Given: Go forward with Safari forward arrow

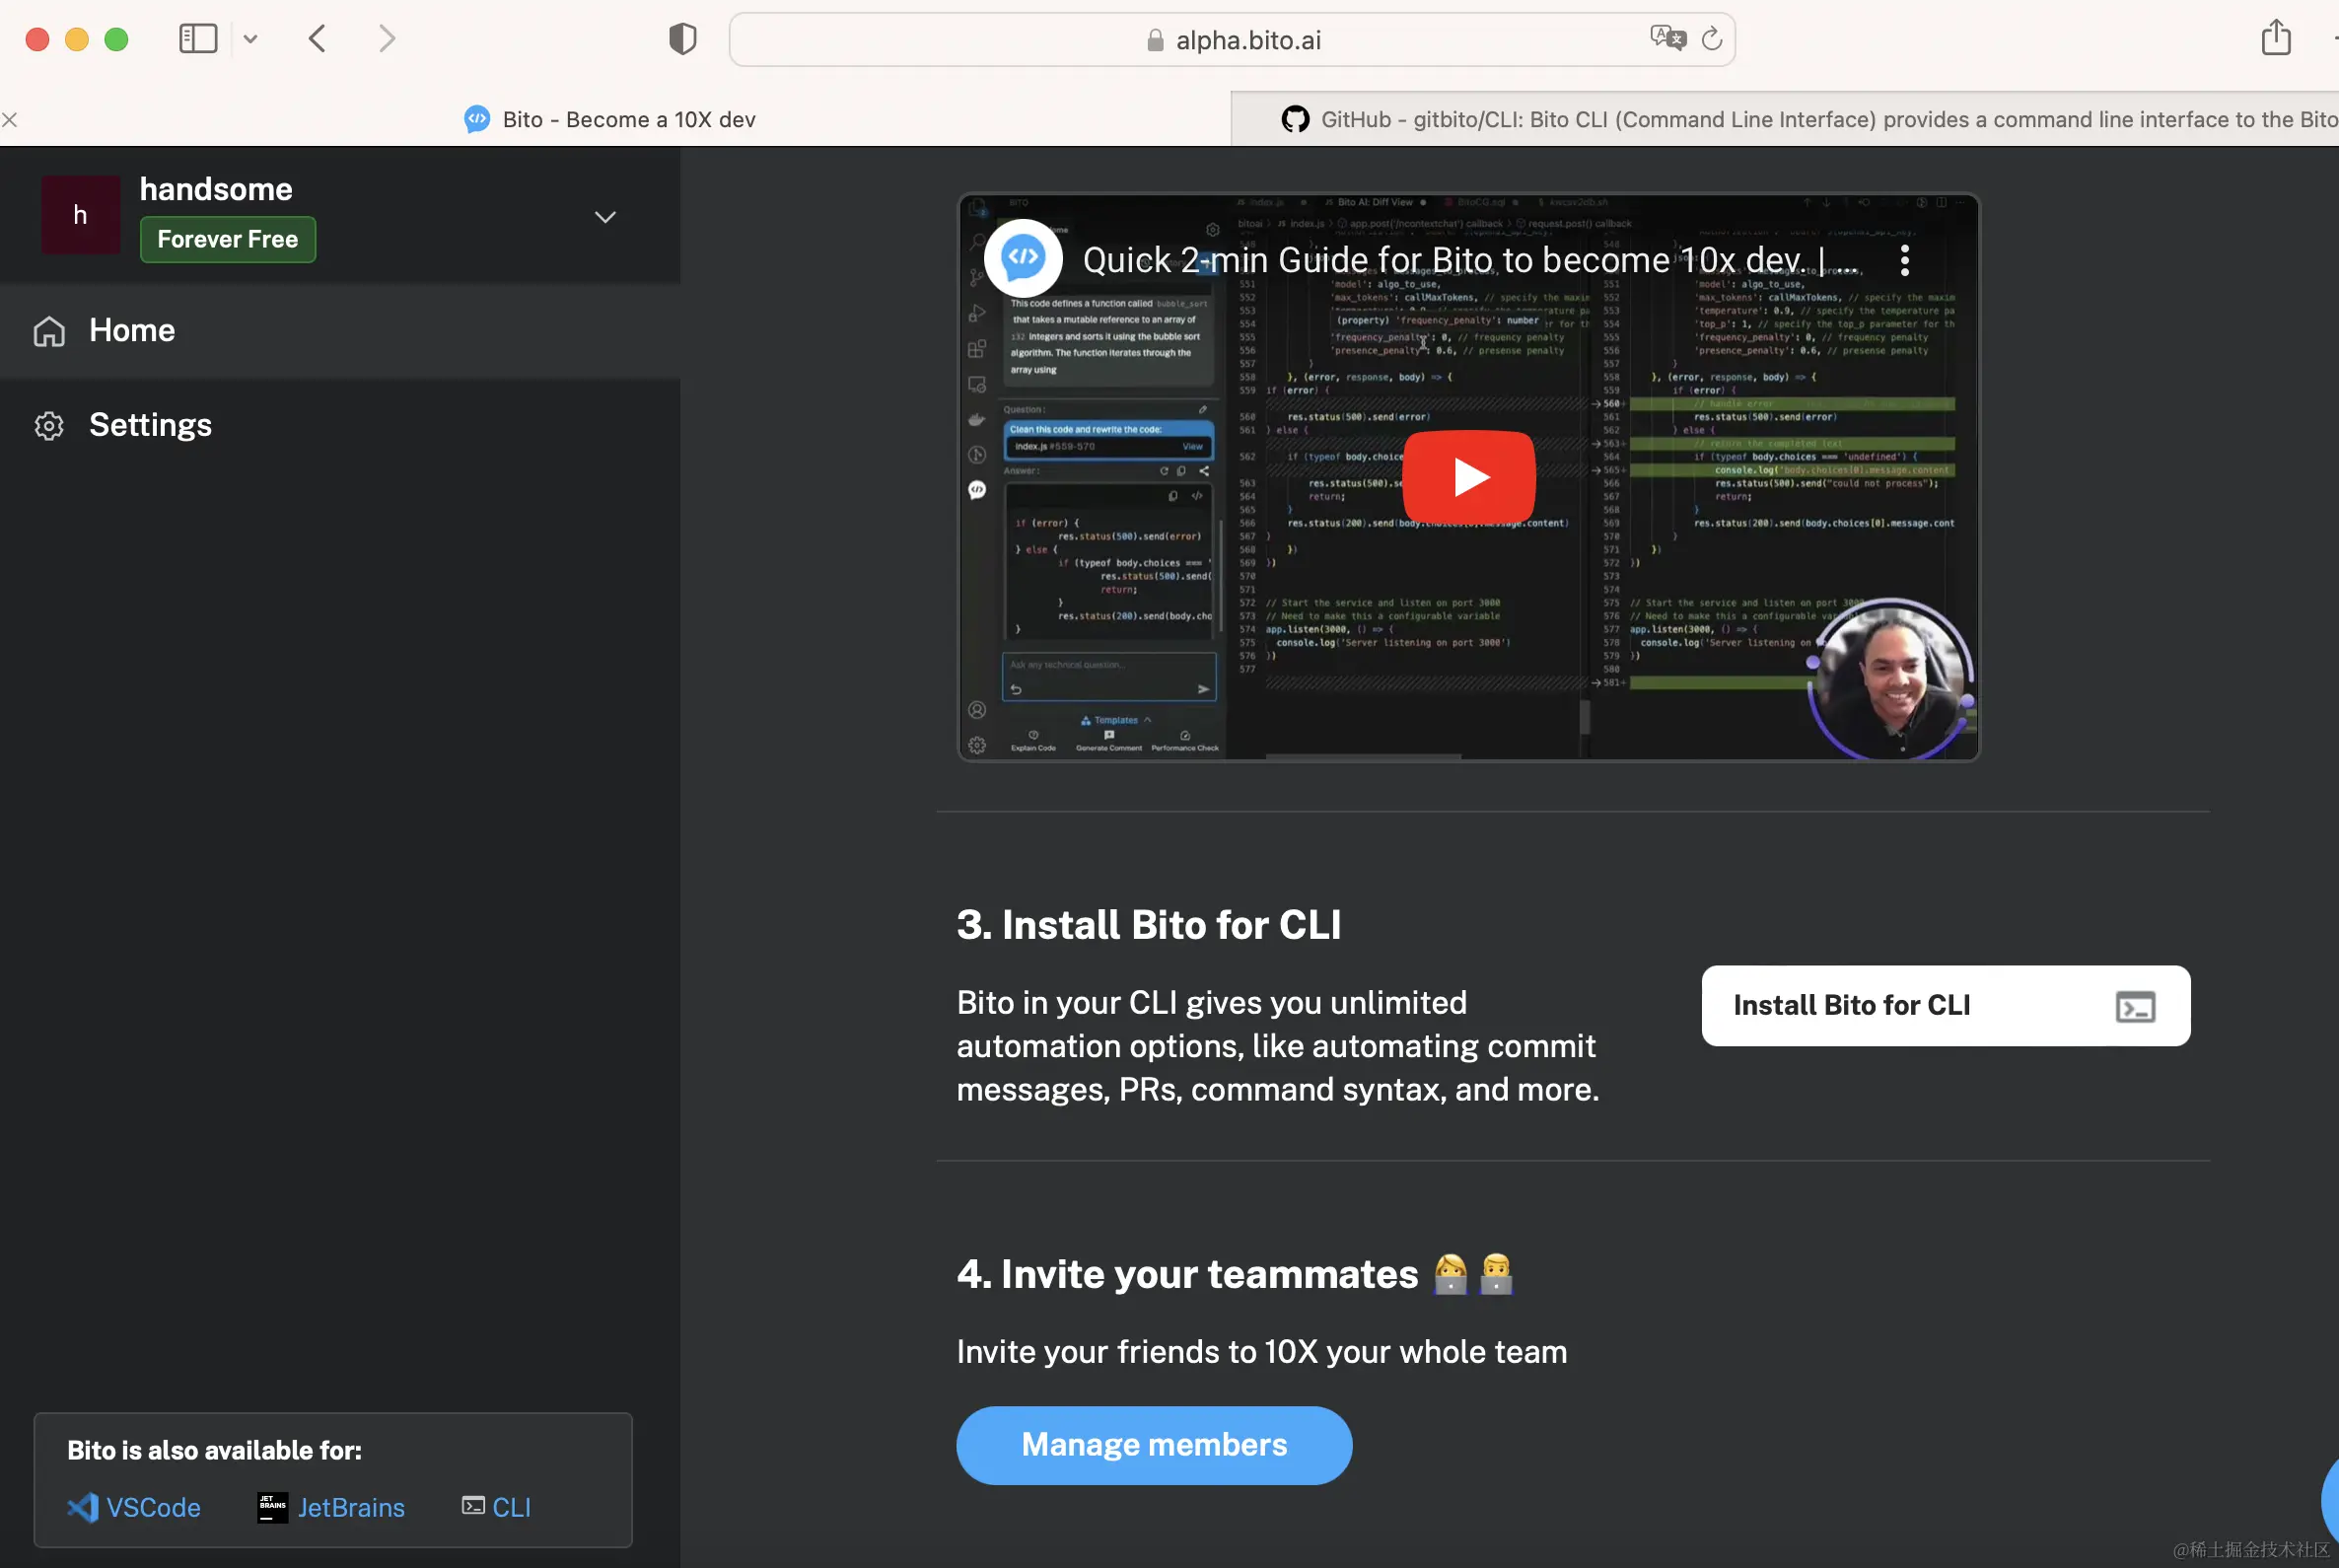Looking at the screenshot, I should pos(387,39).
